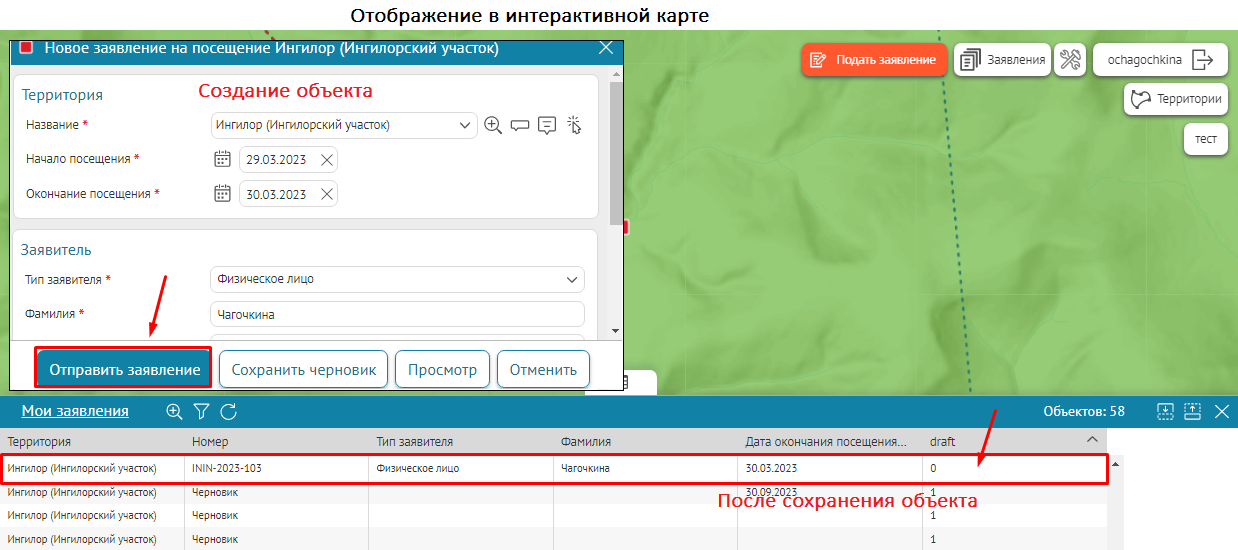Click the filter funnel icon in table panel
The height and width of the screenshot is (550, 1238).
click(x=201, y=411)
